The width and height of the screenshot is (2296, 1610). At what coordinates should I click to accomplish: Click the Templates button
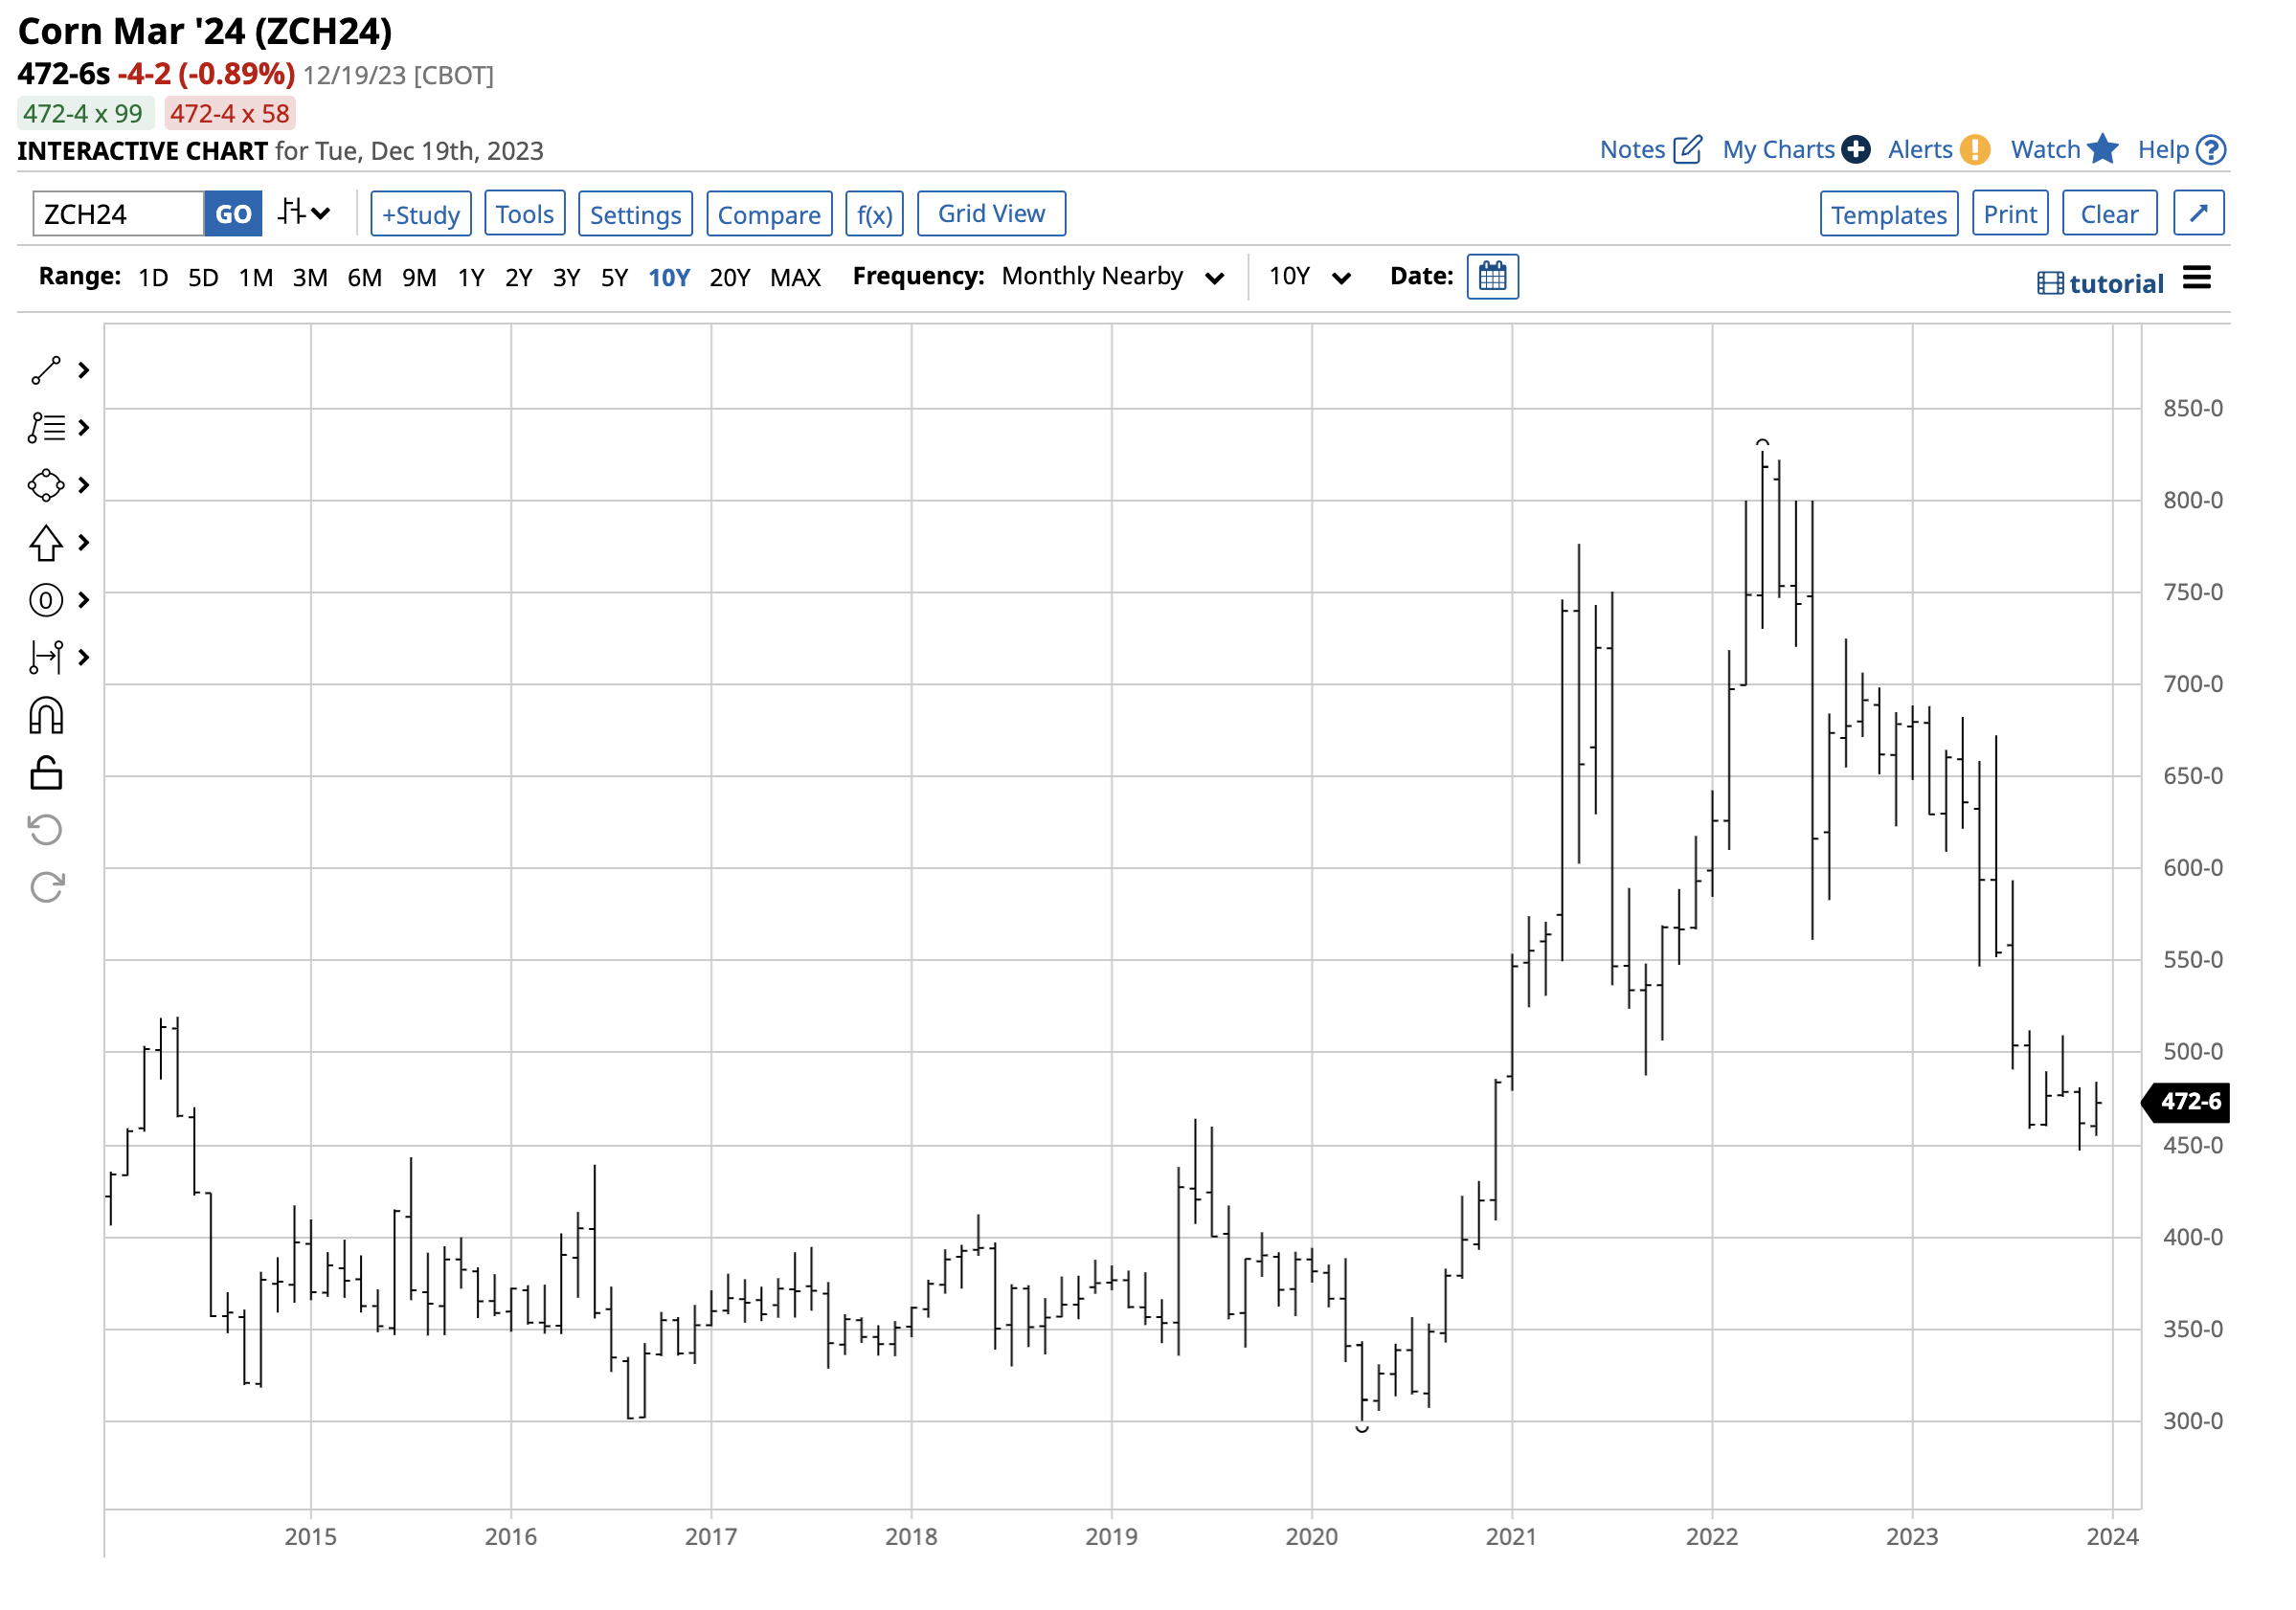[x=1888, y=213]
